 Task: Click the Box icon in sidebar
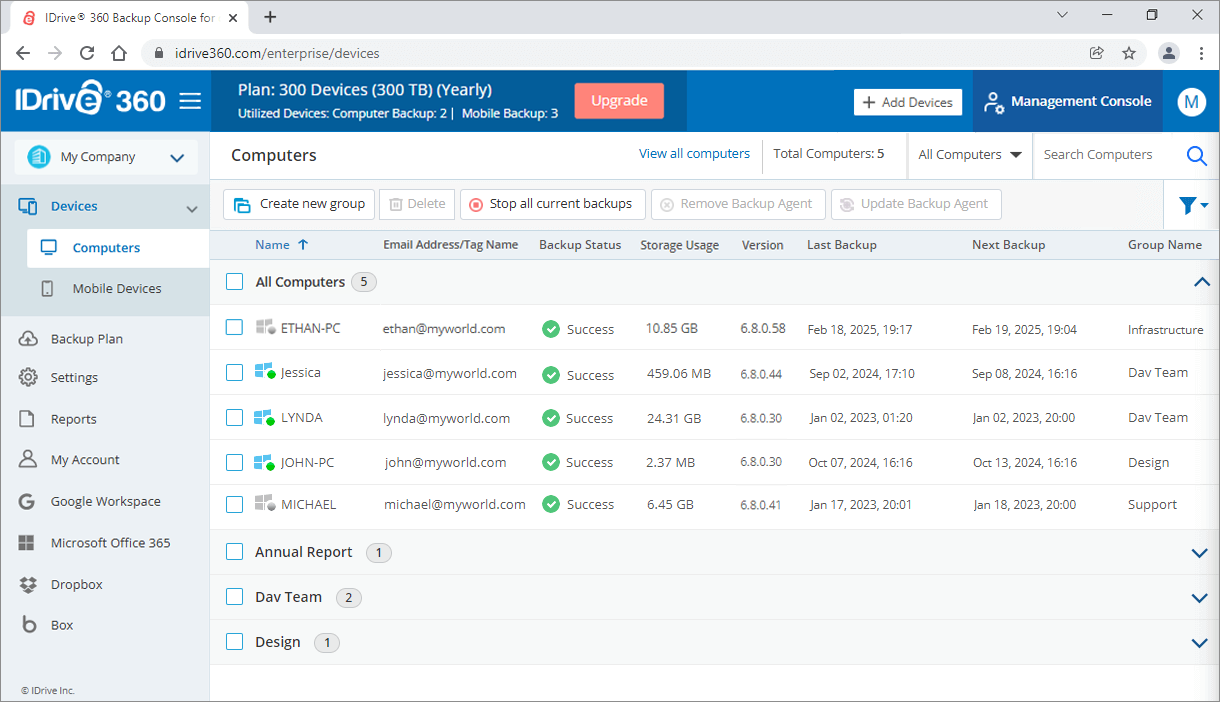click(29, 625)
